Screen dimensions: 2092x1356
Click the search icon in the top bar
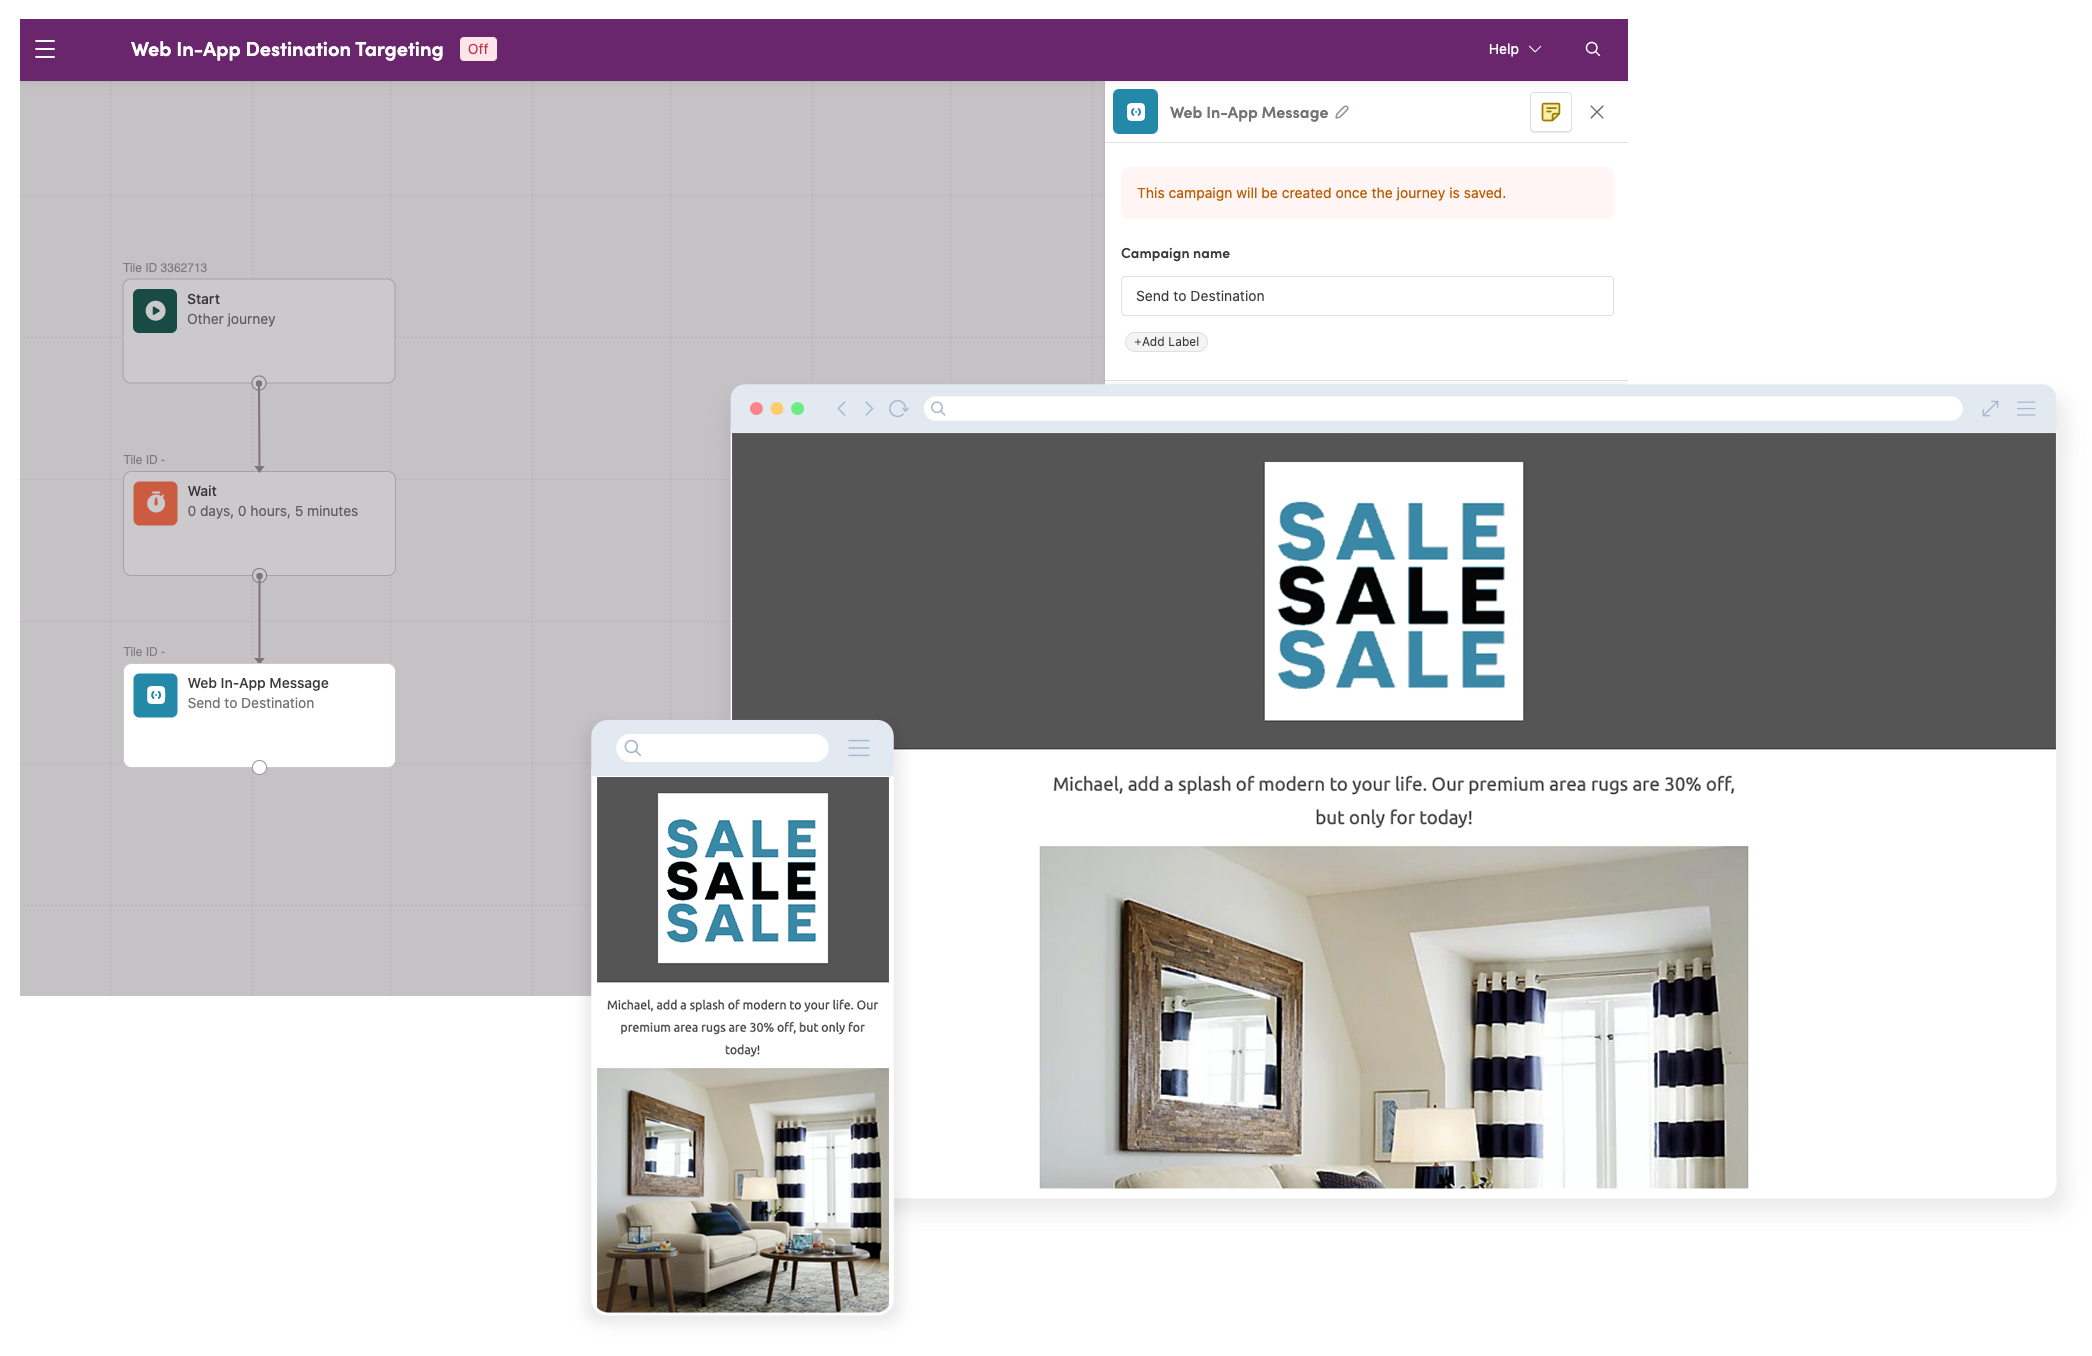pyautogui.click(x=1592, y=47)
